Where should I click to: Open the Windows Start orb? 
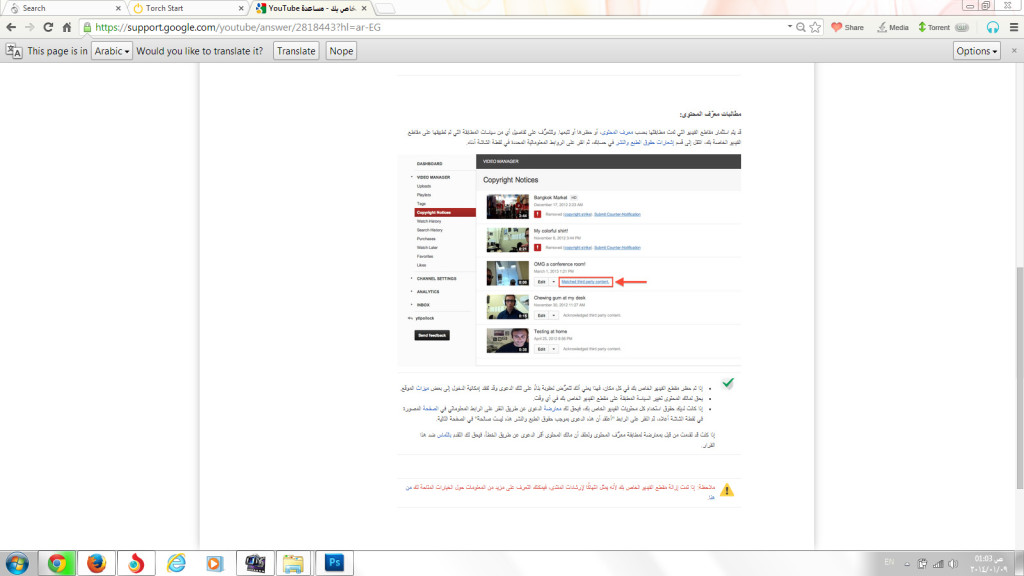(x=17, y=563)
